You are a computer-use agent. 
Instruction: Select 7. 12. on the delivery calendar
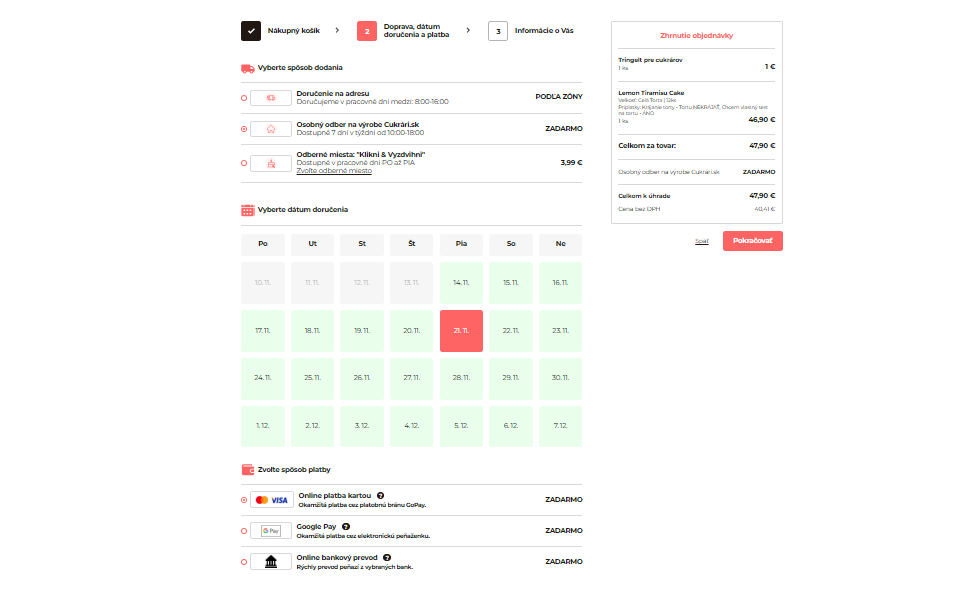(560, 426)
